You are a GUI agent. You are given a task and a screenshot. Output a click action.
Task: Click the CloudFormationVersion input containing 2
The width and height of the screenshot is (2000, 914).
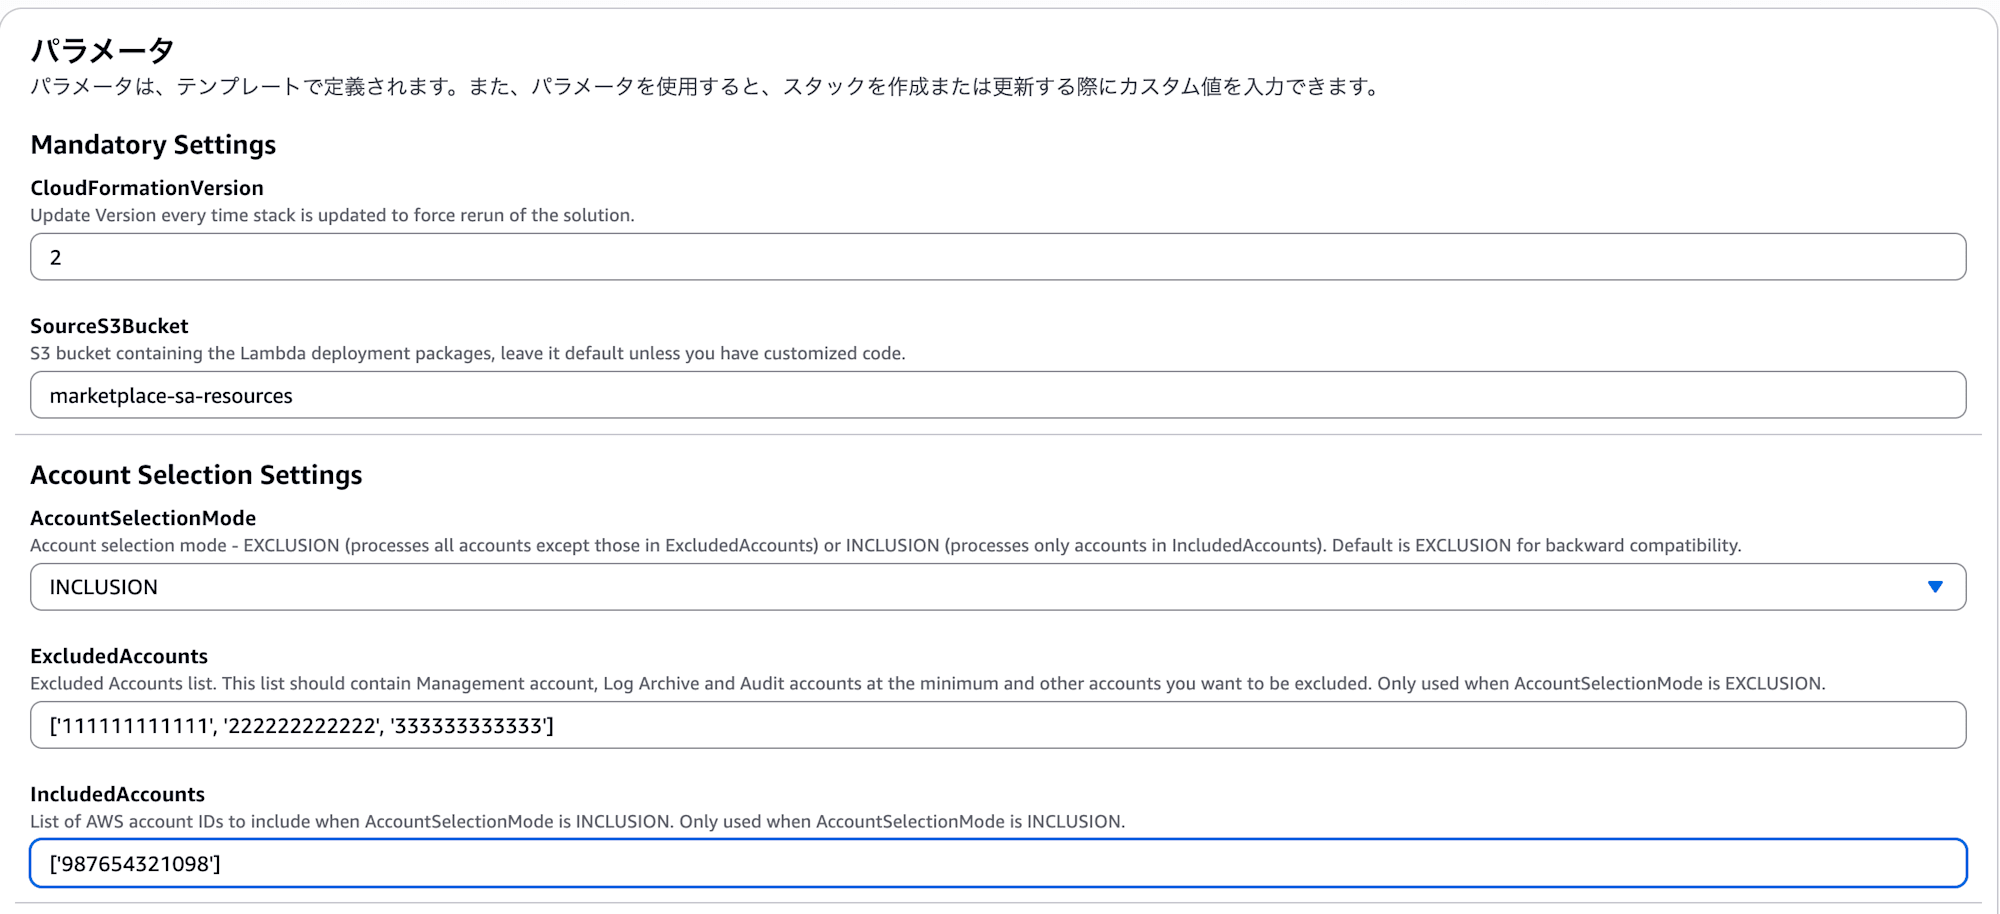pos(500,257)
